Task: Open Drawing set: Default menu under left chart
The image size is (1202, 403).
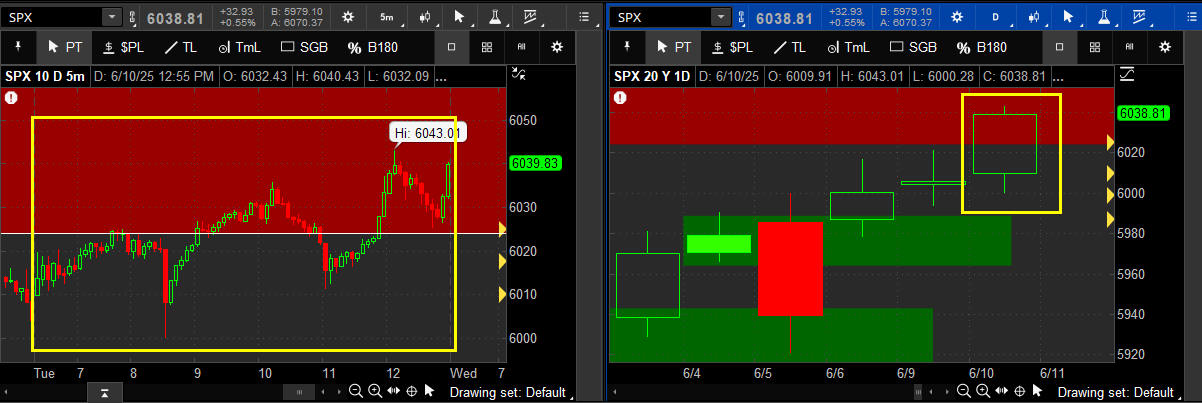Action: [x=510, y=392]
